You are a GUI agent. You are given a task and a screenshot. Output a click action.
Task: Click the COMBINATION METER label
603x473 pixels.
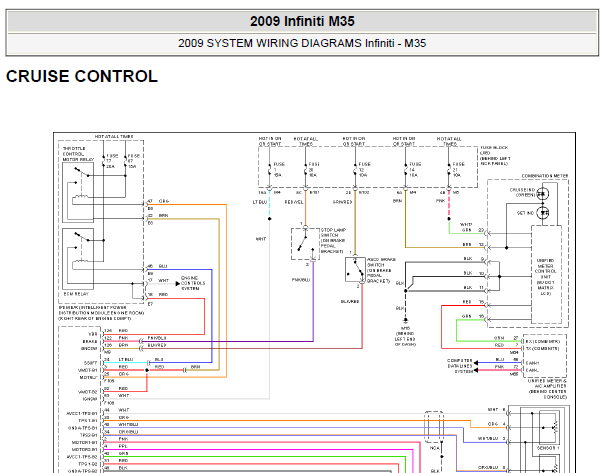pos(545,176)
